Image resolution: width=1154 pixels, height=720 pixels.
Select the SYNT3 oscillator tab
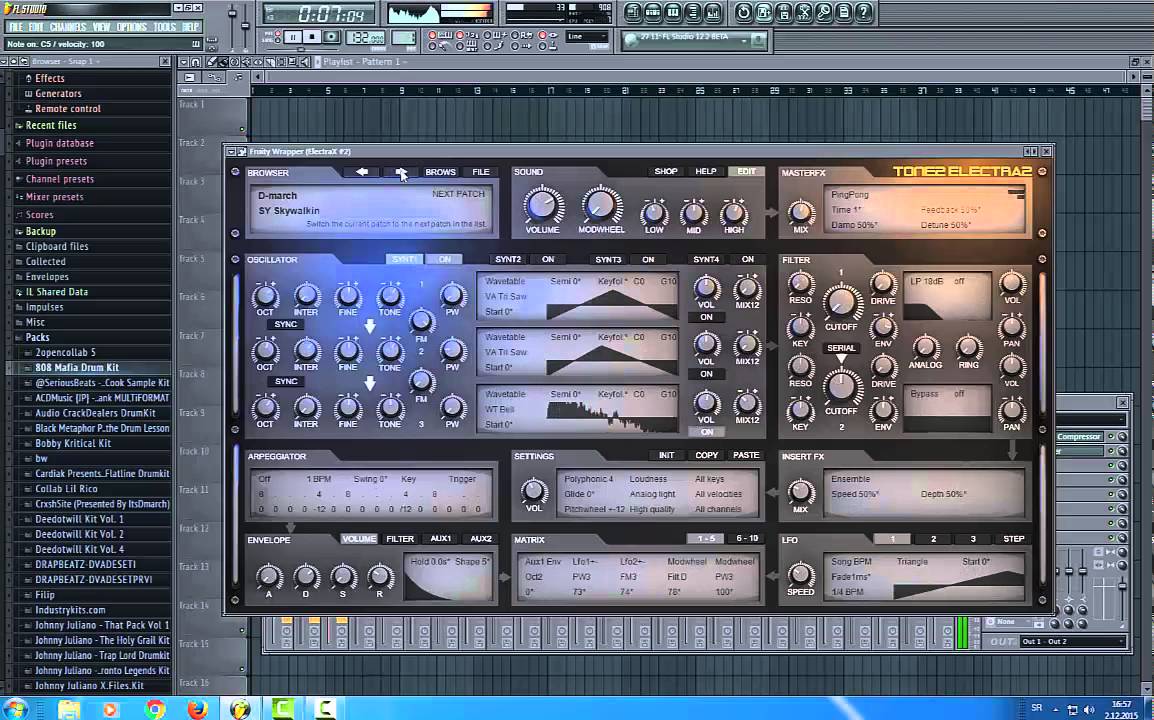(608, 259)
